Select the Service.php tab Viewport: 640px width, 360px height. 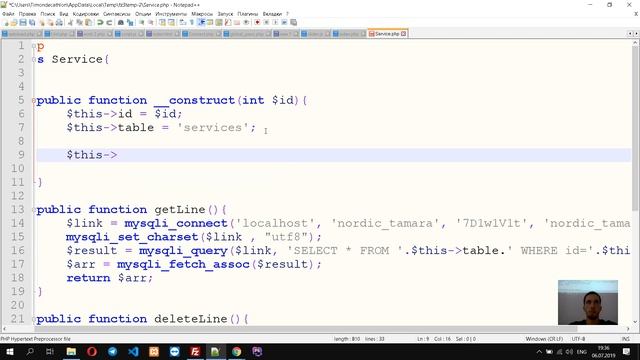coord(387,33)
